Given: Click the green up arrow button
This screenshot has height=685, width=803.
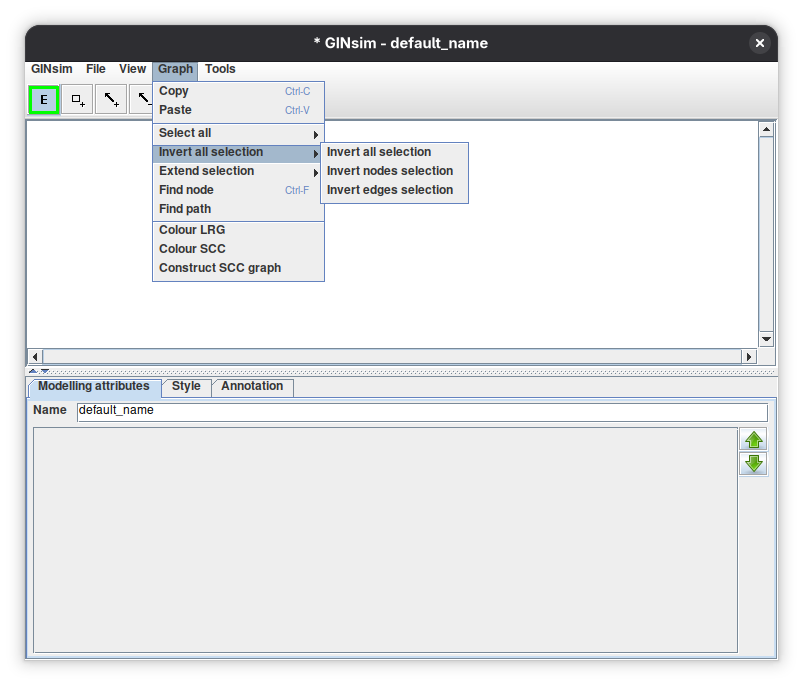Looking at the screenshot, I should 753,439.
